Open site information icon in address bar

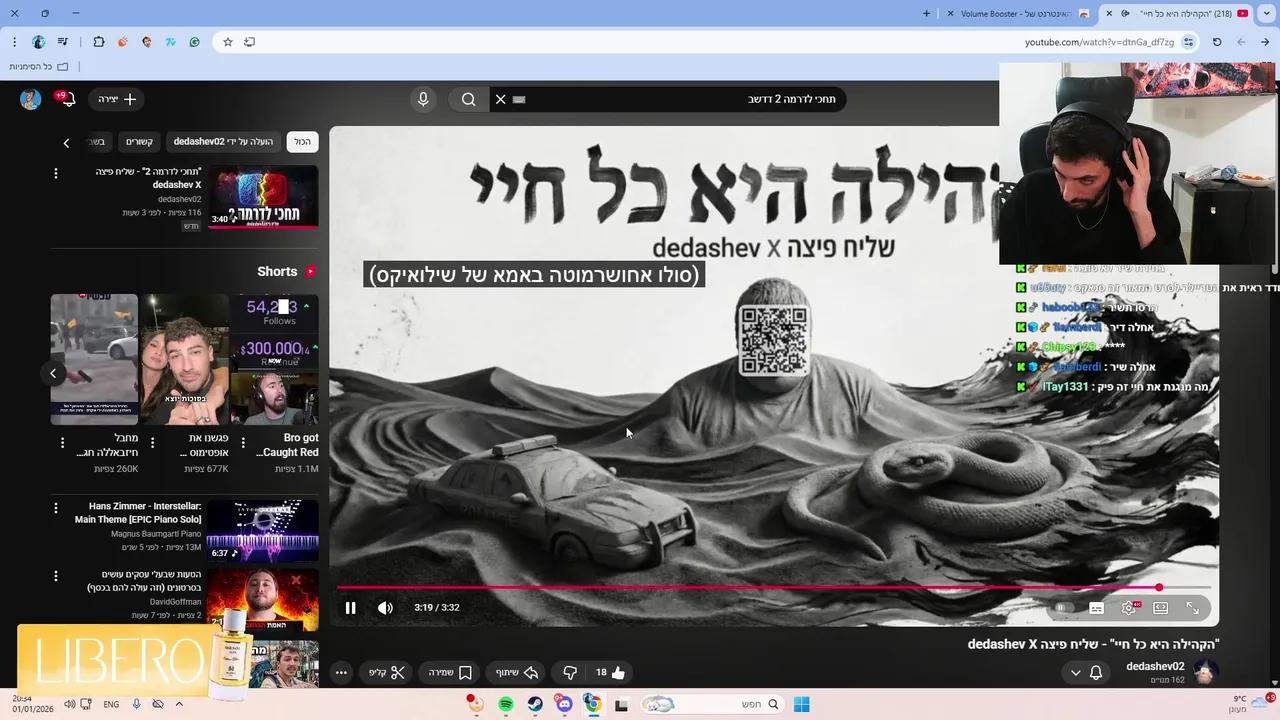click(x=1188, y=42)
